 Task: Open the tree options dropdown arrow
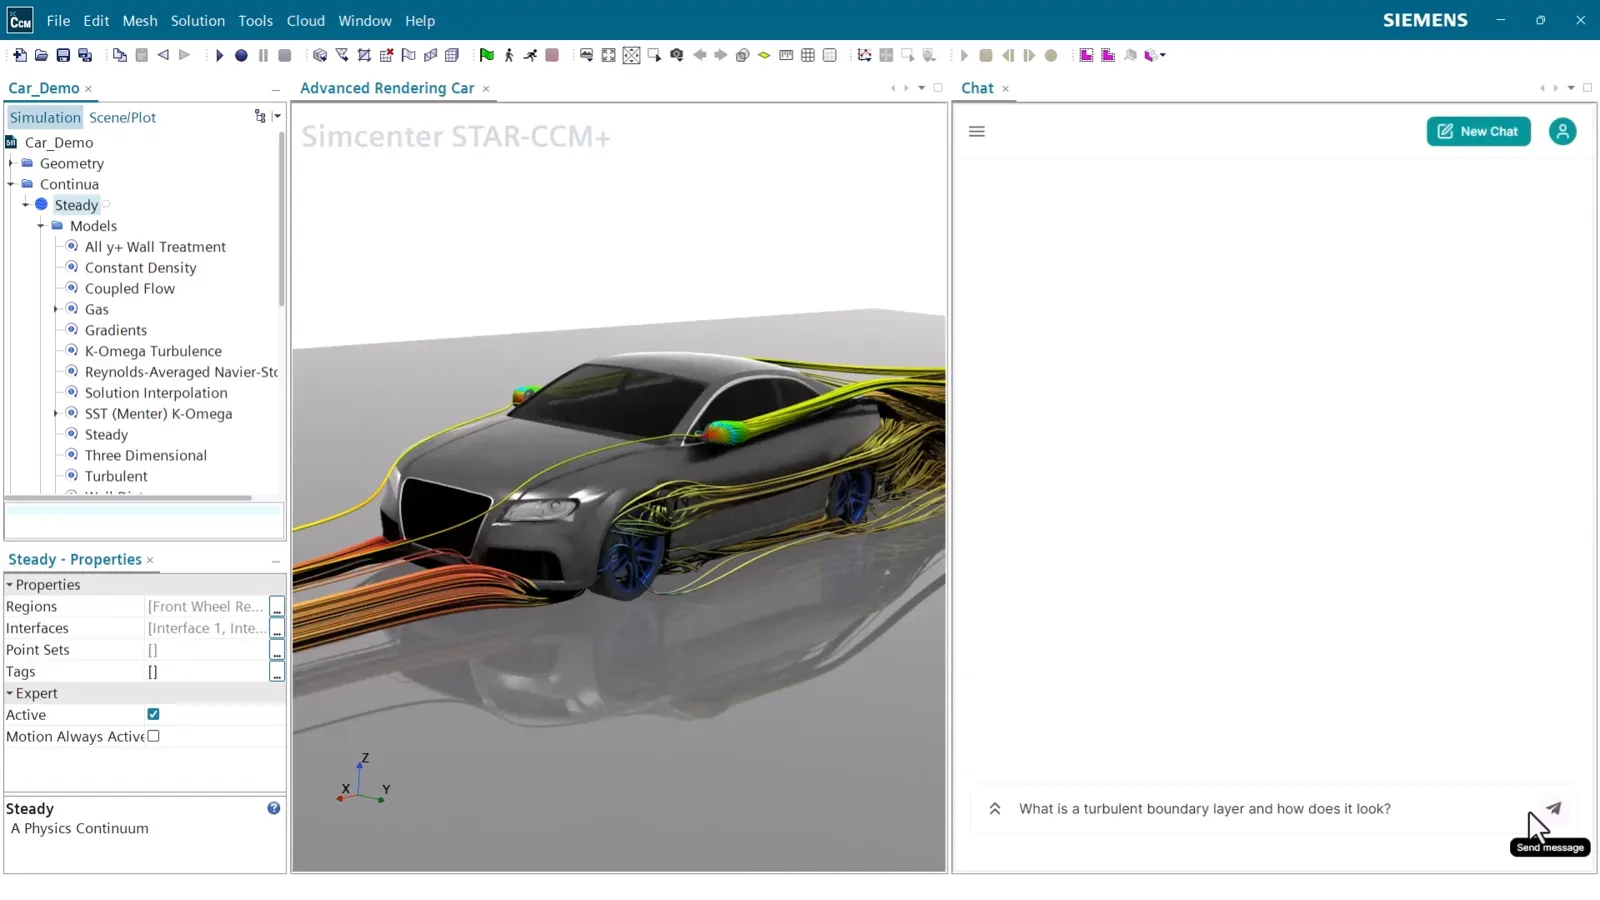[x=277, y=117]
